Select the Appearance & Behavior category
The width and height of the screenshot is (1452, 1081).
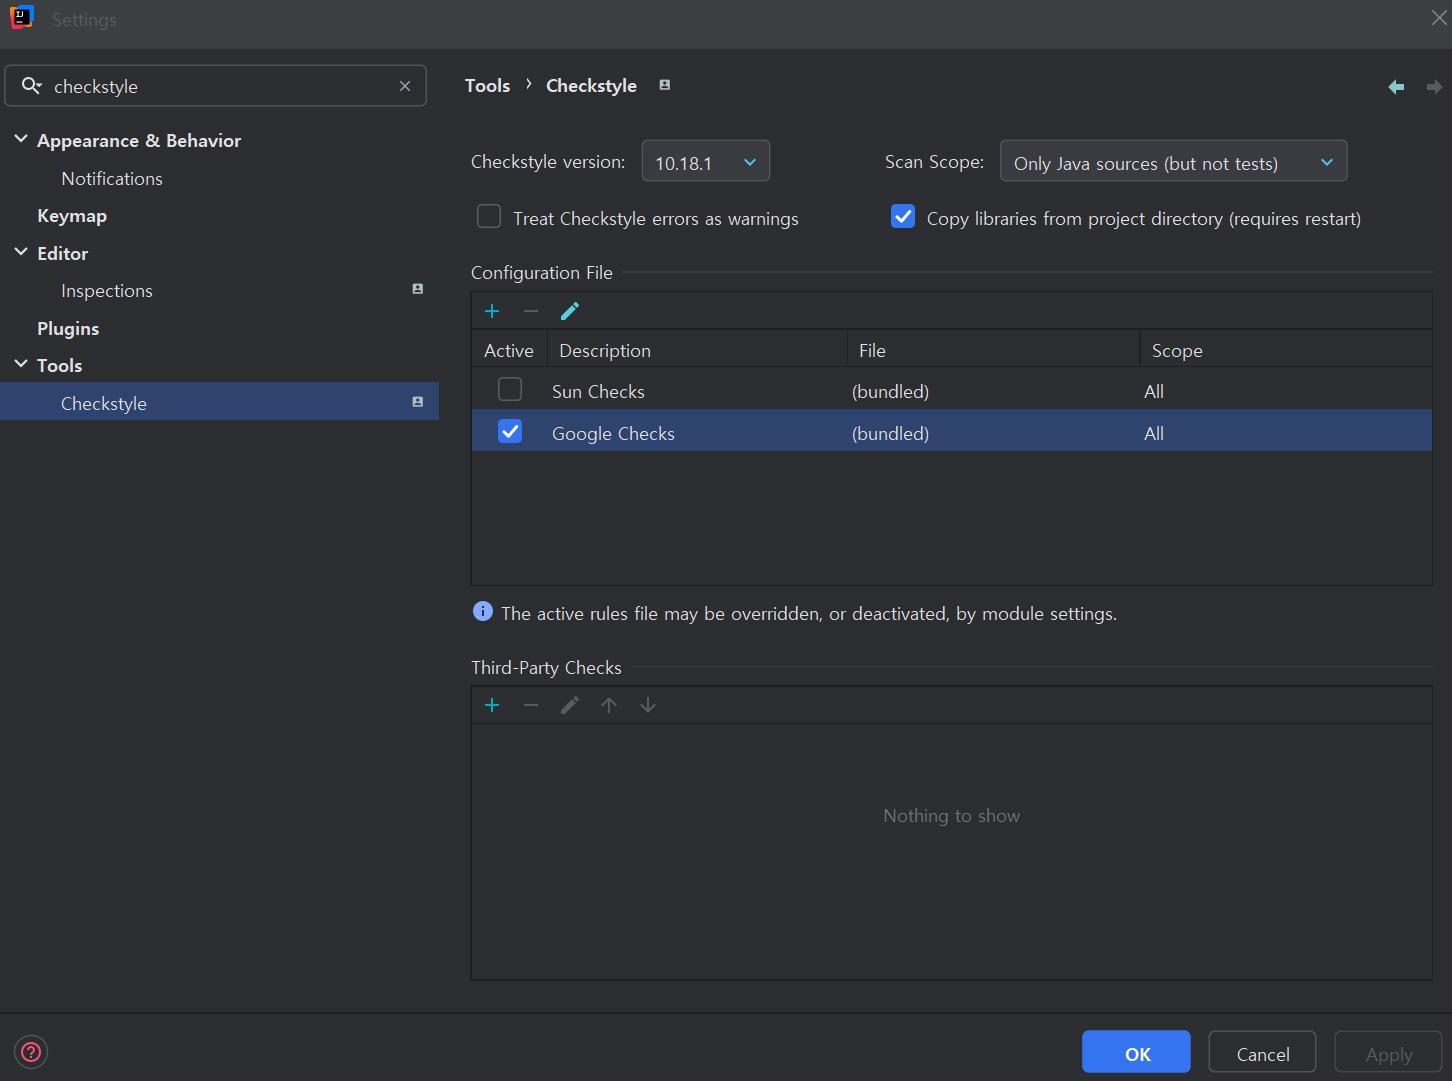[x=139, y=141]
